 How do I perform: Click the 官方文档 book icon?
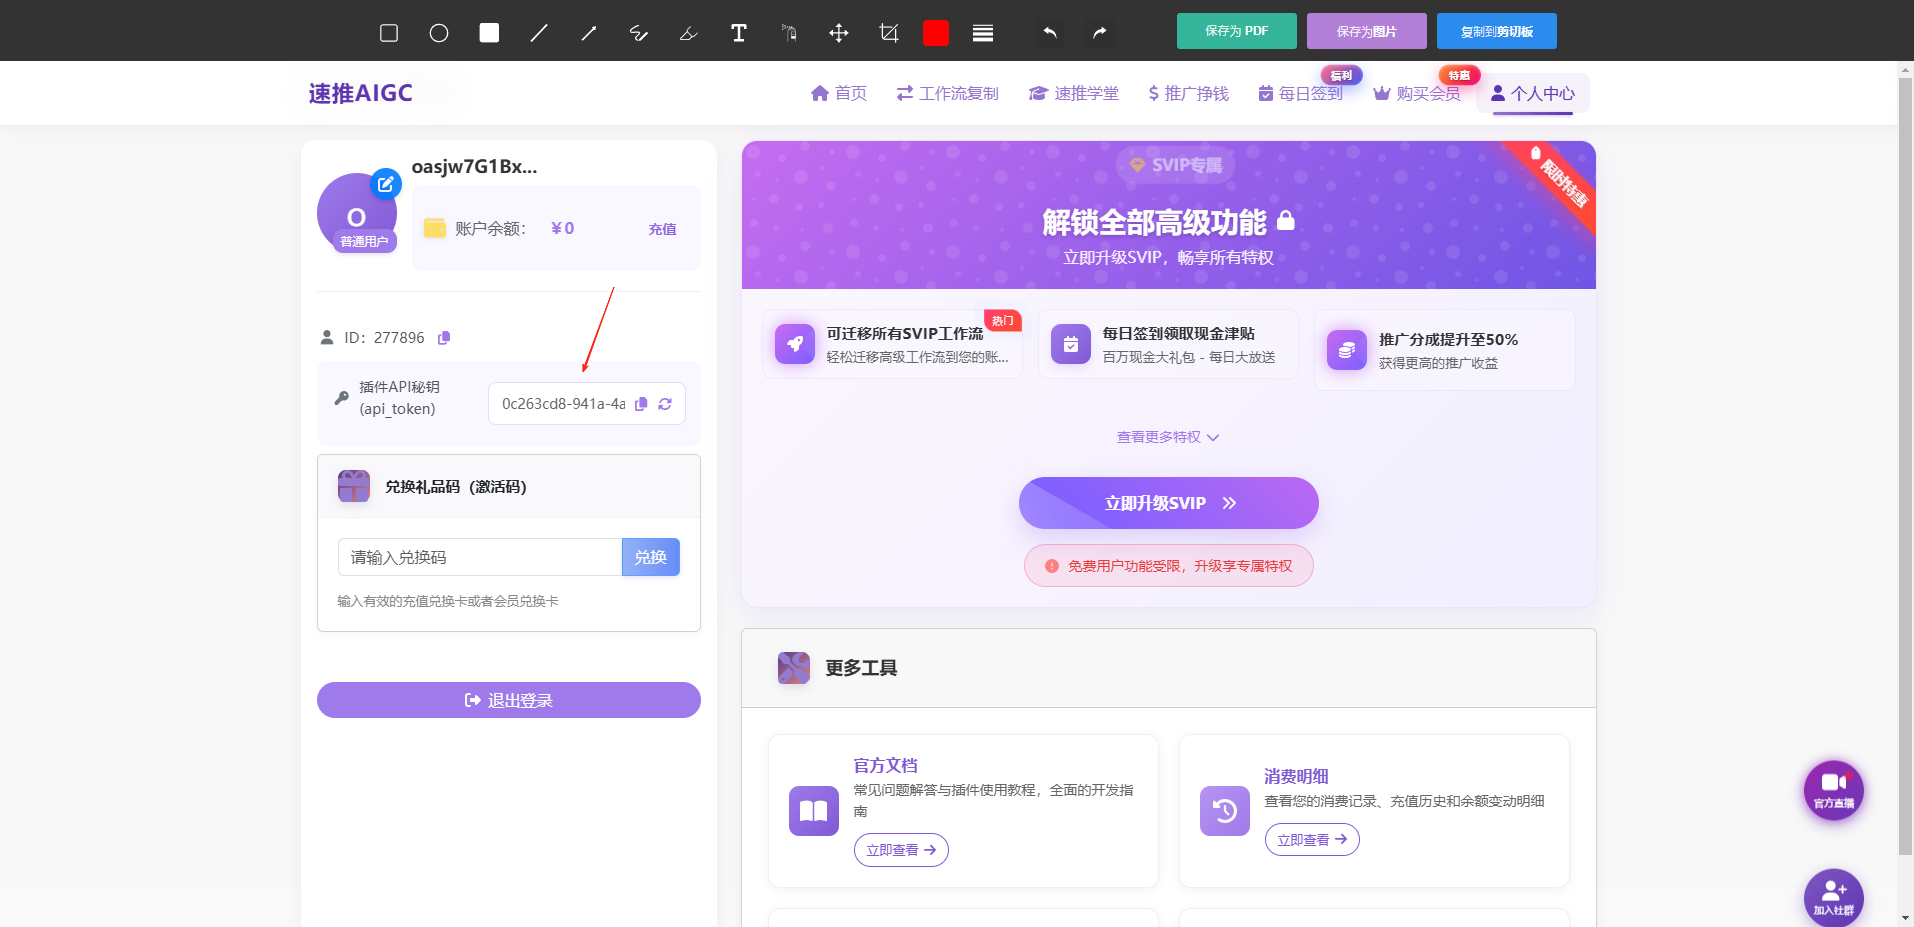tap(814, 811)
